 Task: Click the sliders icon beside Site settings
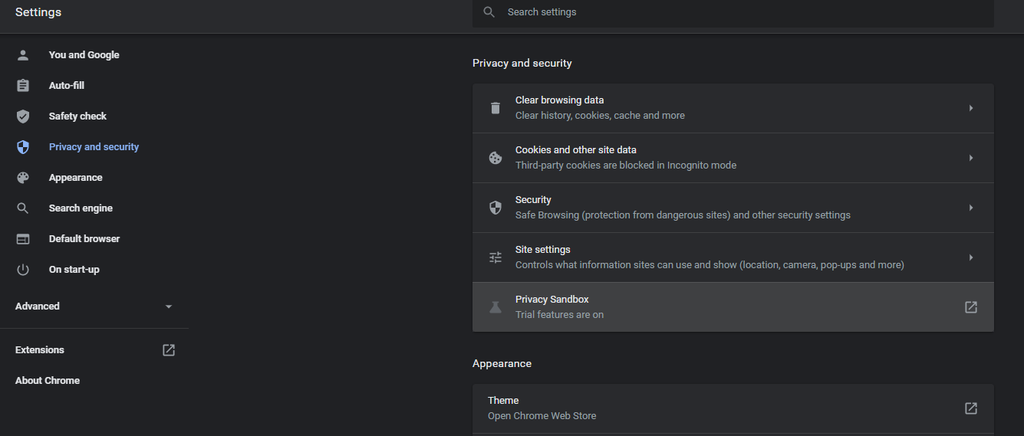click(496, 257)
